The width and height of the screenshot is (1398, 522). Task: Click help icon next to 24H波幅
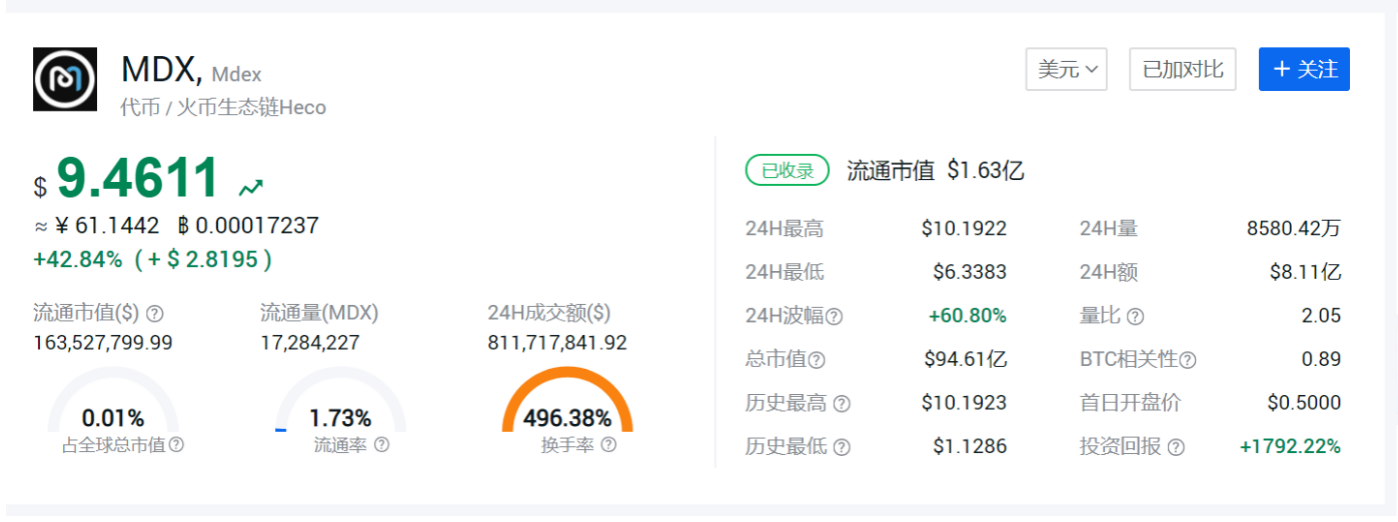[834, 316]
